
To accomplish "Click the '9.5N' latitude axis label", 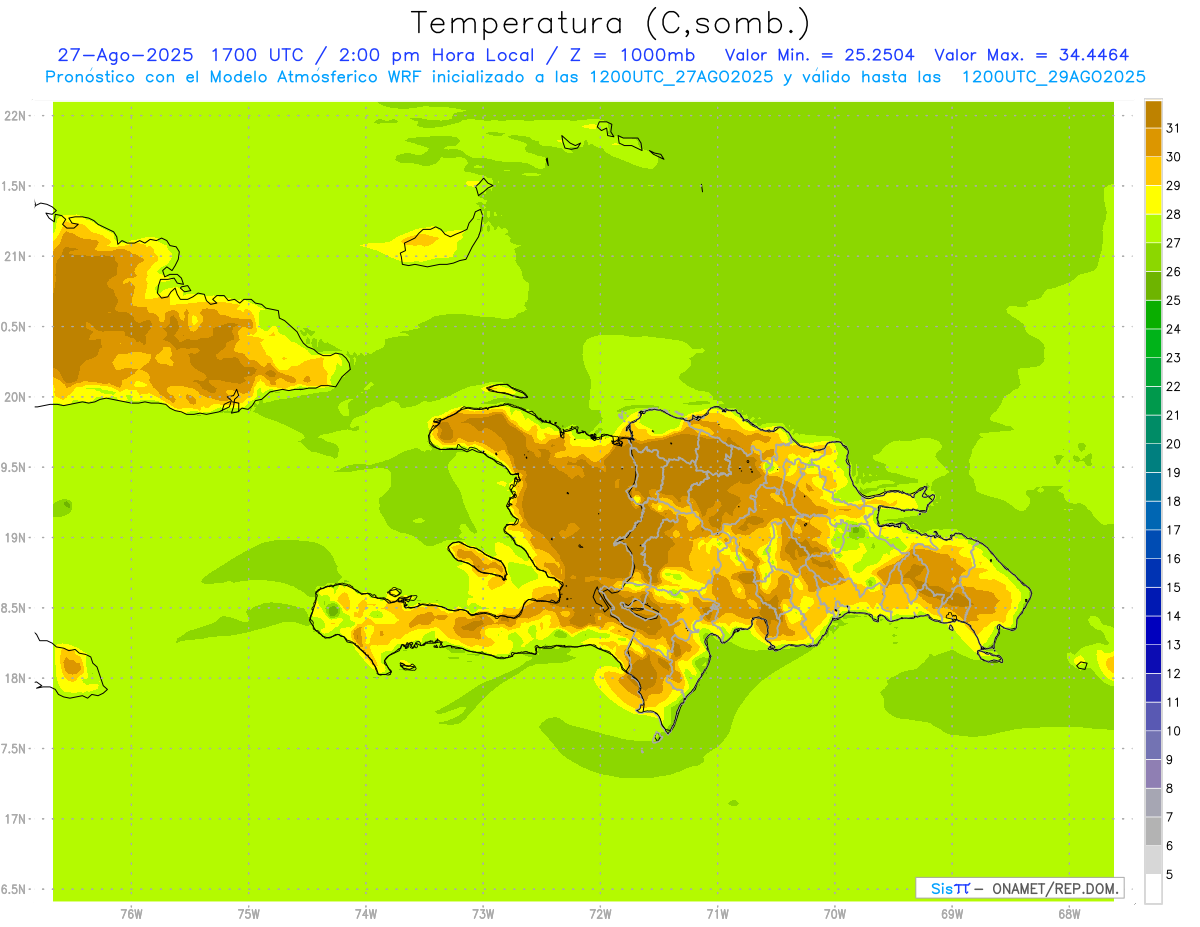I will coord(15,468).
